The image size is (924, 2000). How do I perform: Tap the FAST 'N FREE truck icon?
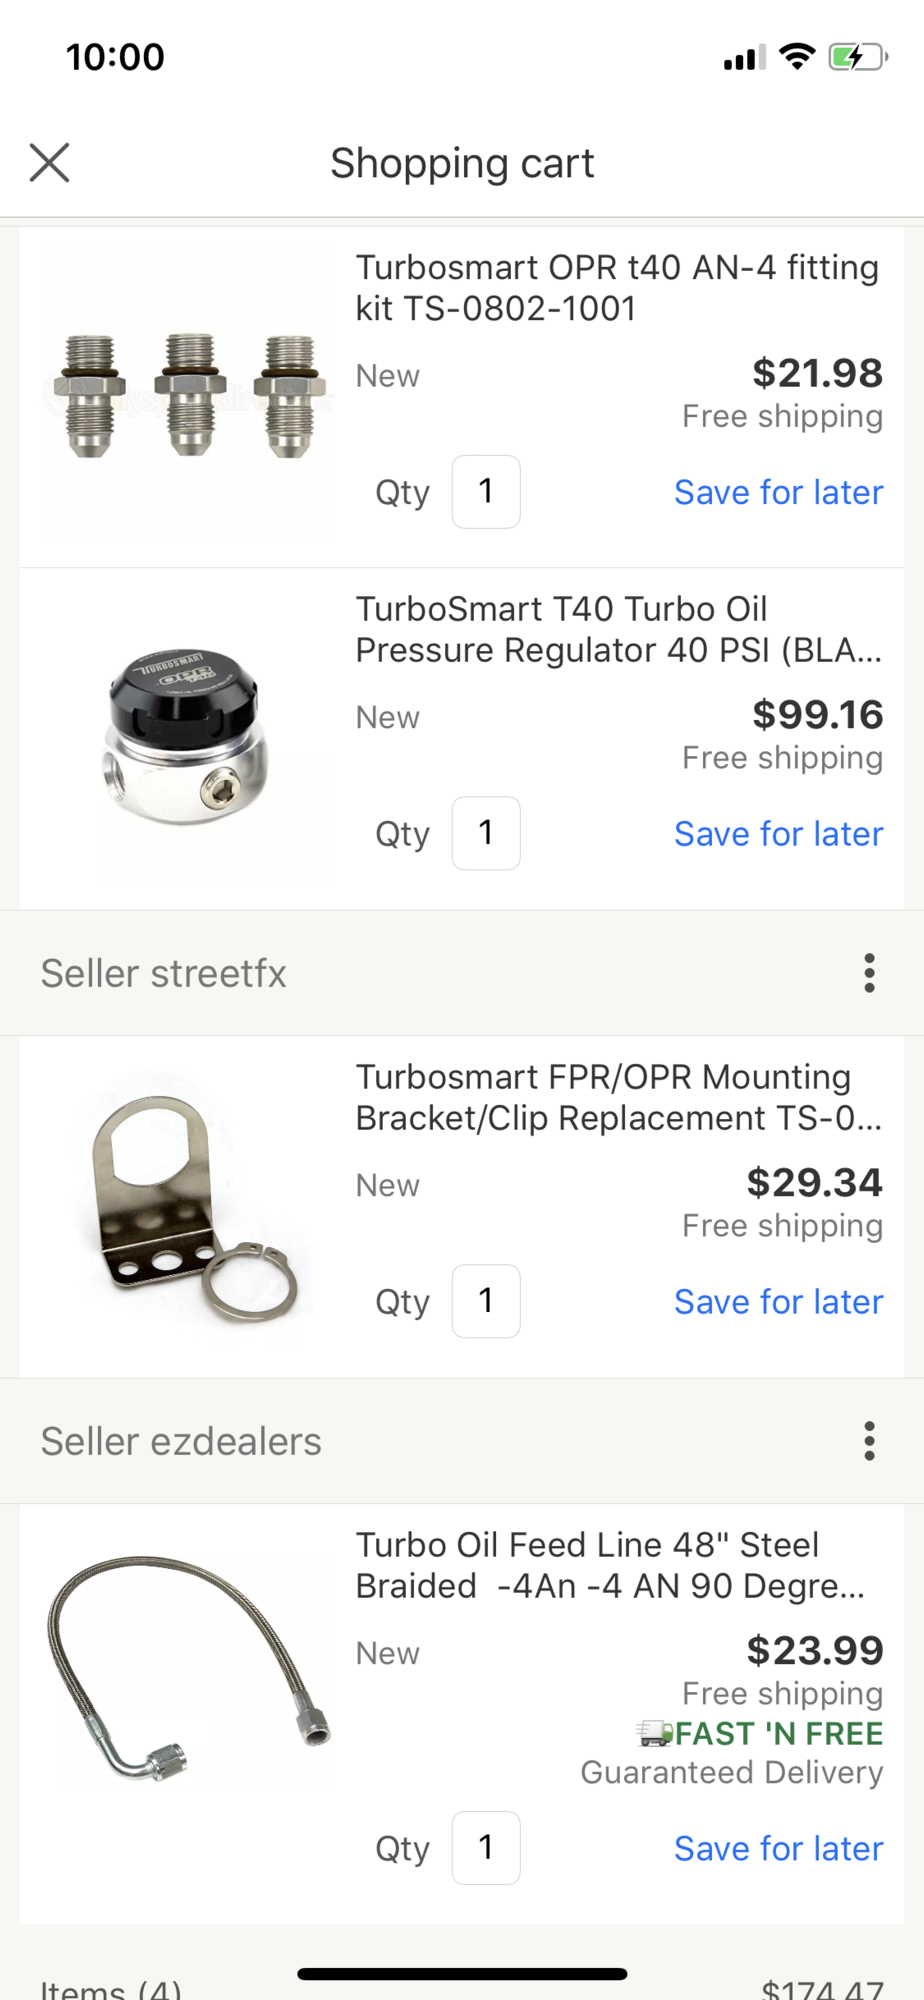655,1733
